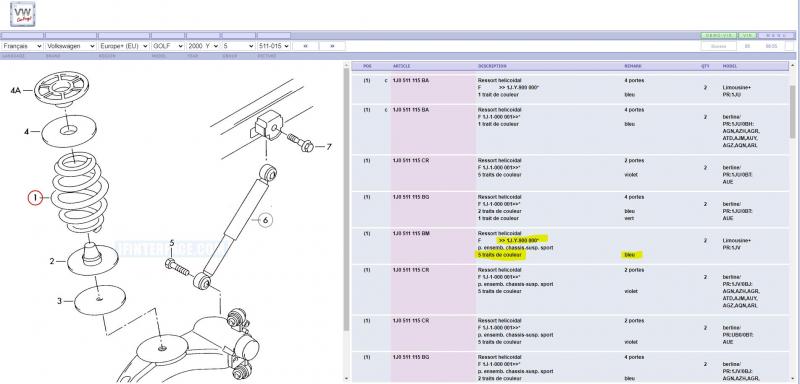The width and height of the screenshot is (800, 384).
Task: Click the green VIN tab
Action: (747, 36)
